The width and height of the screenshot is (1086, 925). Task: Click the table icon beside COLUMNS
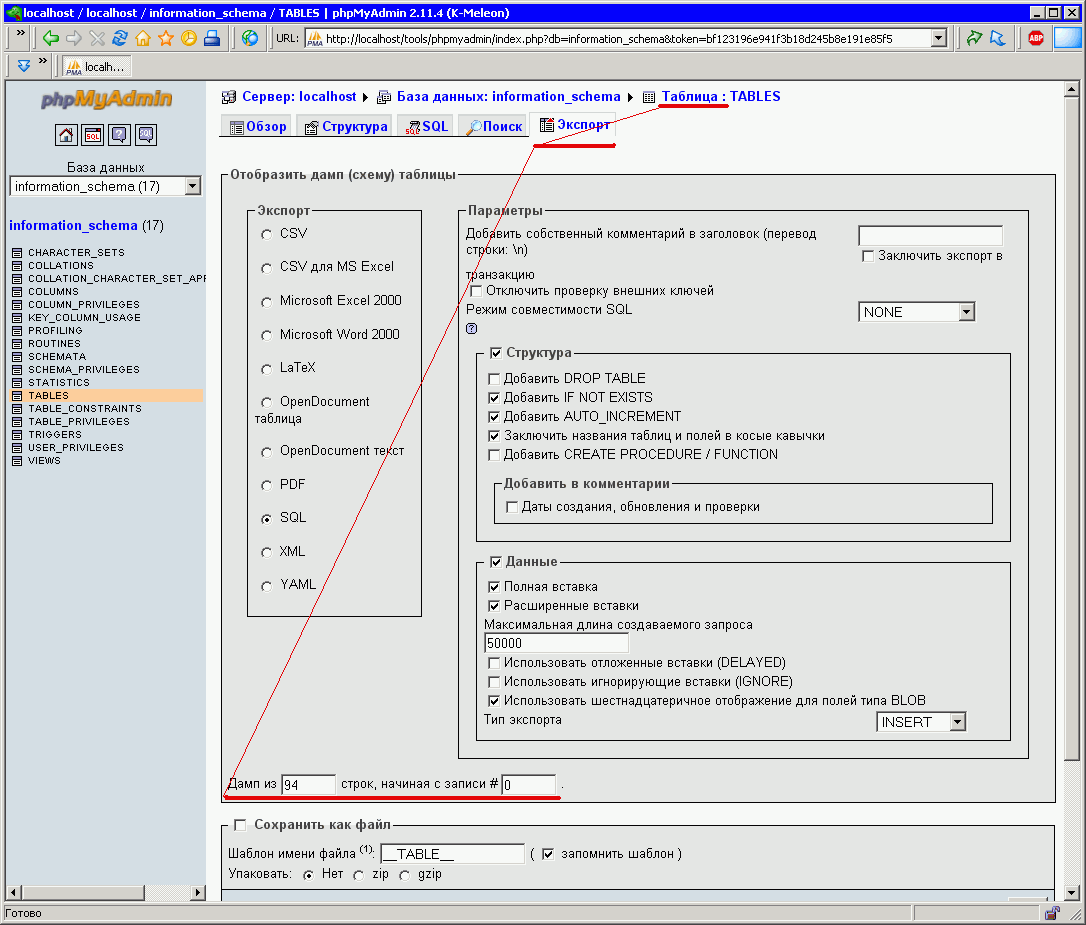pyautogui.click(x=17, y=291)
